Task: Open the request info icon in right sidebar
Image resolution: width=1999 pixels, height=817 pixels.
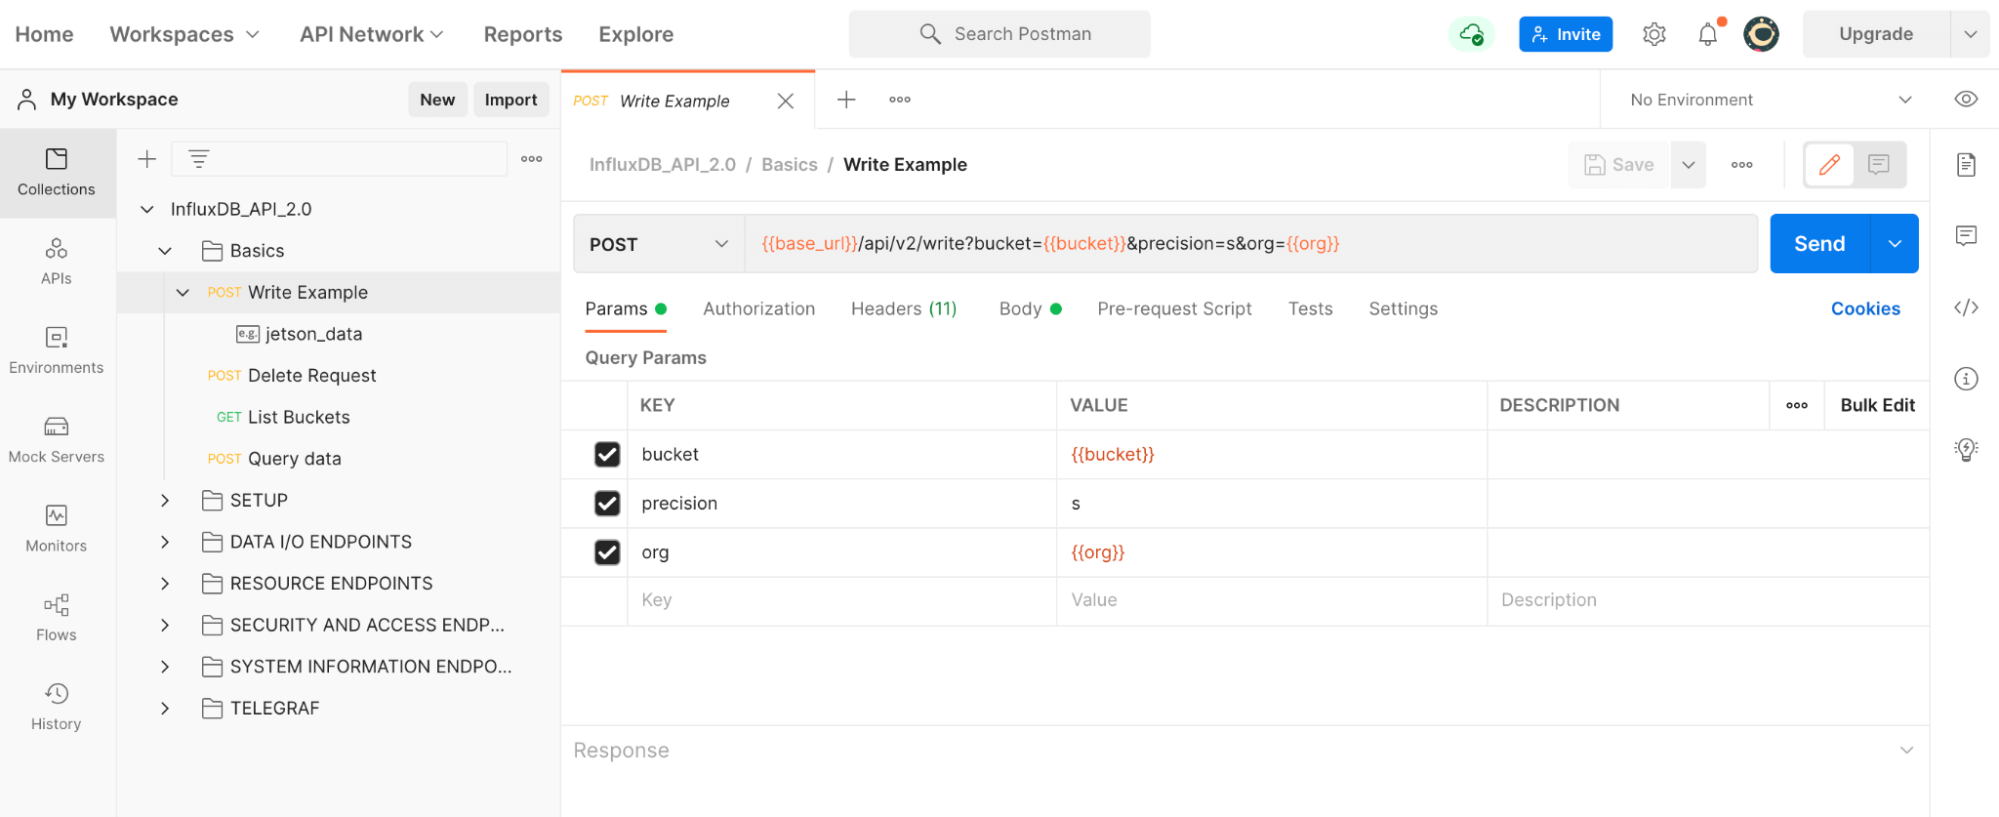Action: (1966, 379)
